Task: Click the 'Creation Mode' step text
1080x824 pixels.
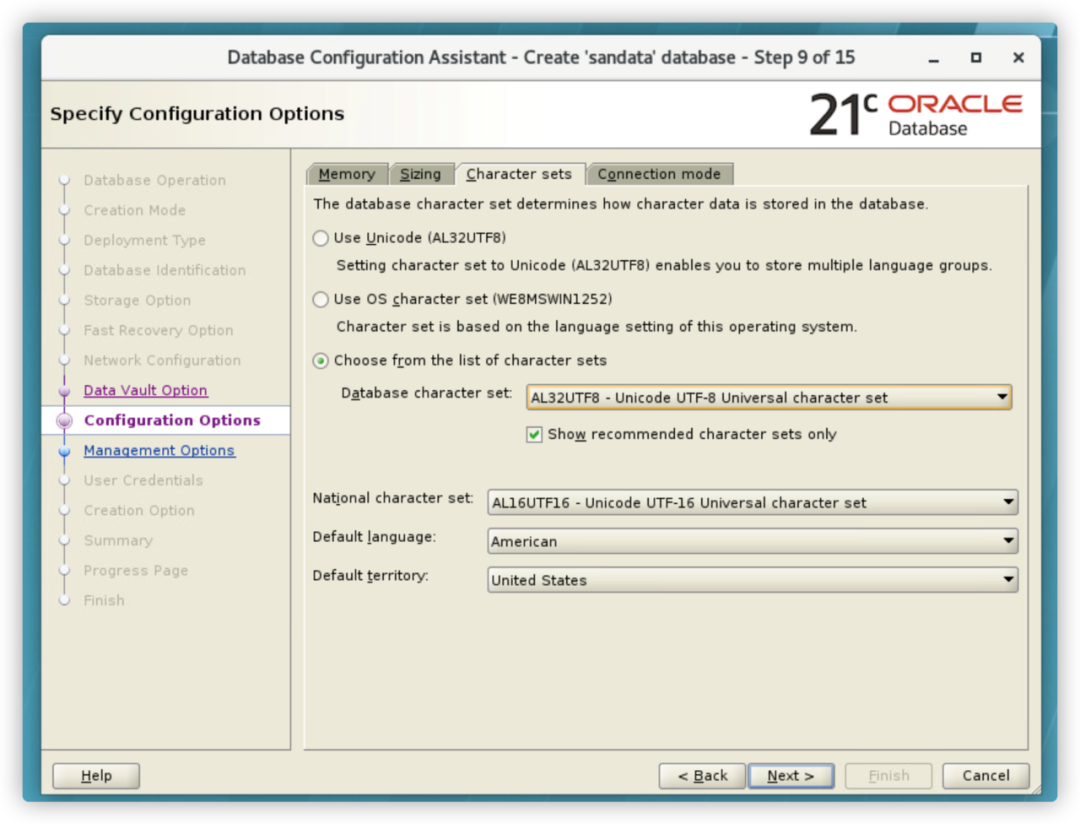Action: pyautogui.click(x=135, y=210)
